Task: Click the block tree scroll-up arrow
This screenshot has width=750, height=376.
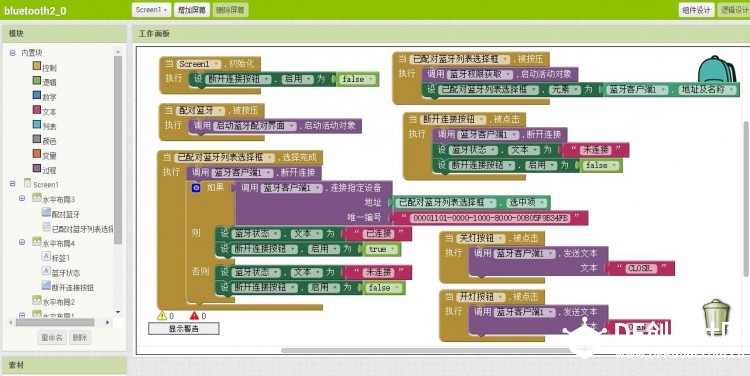Action: (118, 51)
